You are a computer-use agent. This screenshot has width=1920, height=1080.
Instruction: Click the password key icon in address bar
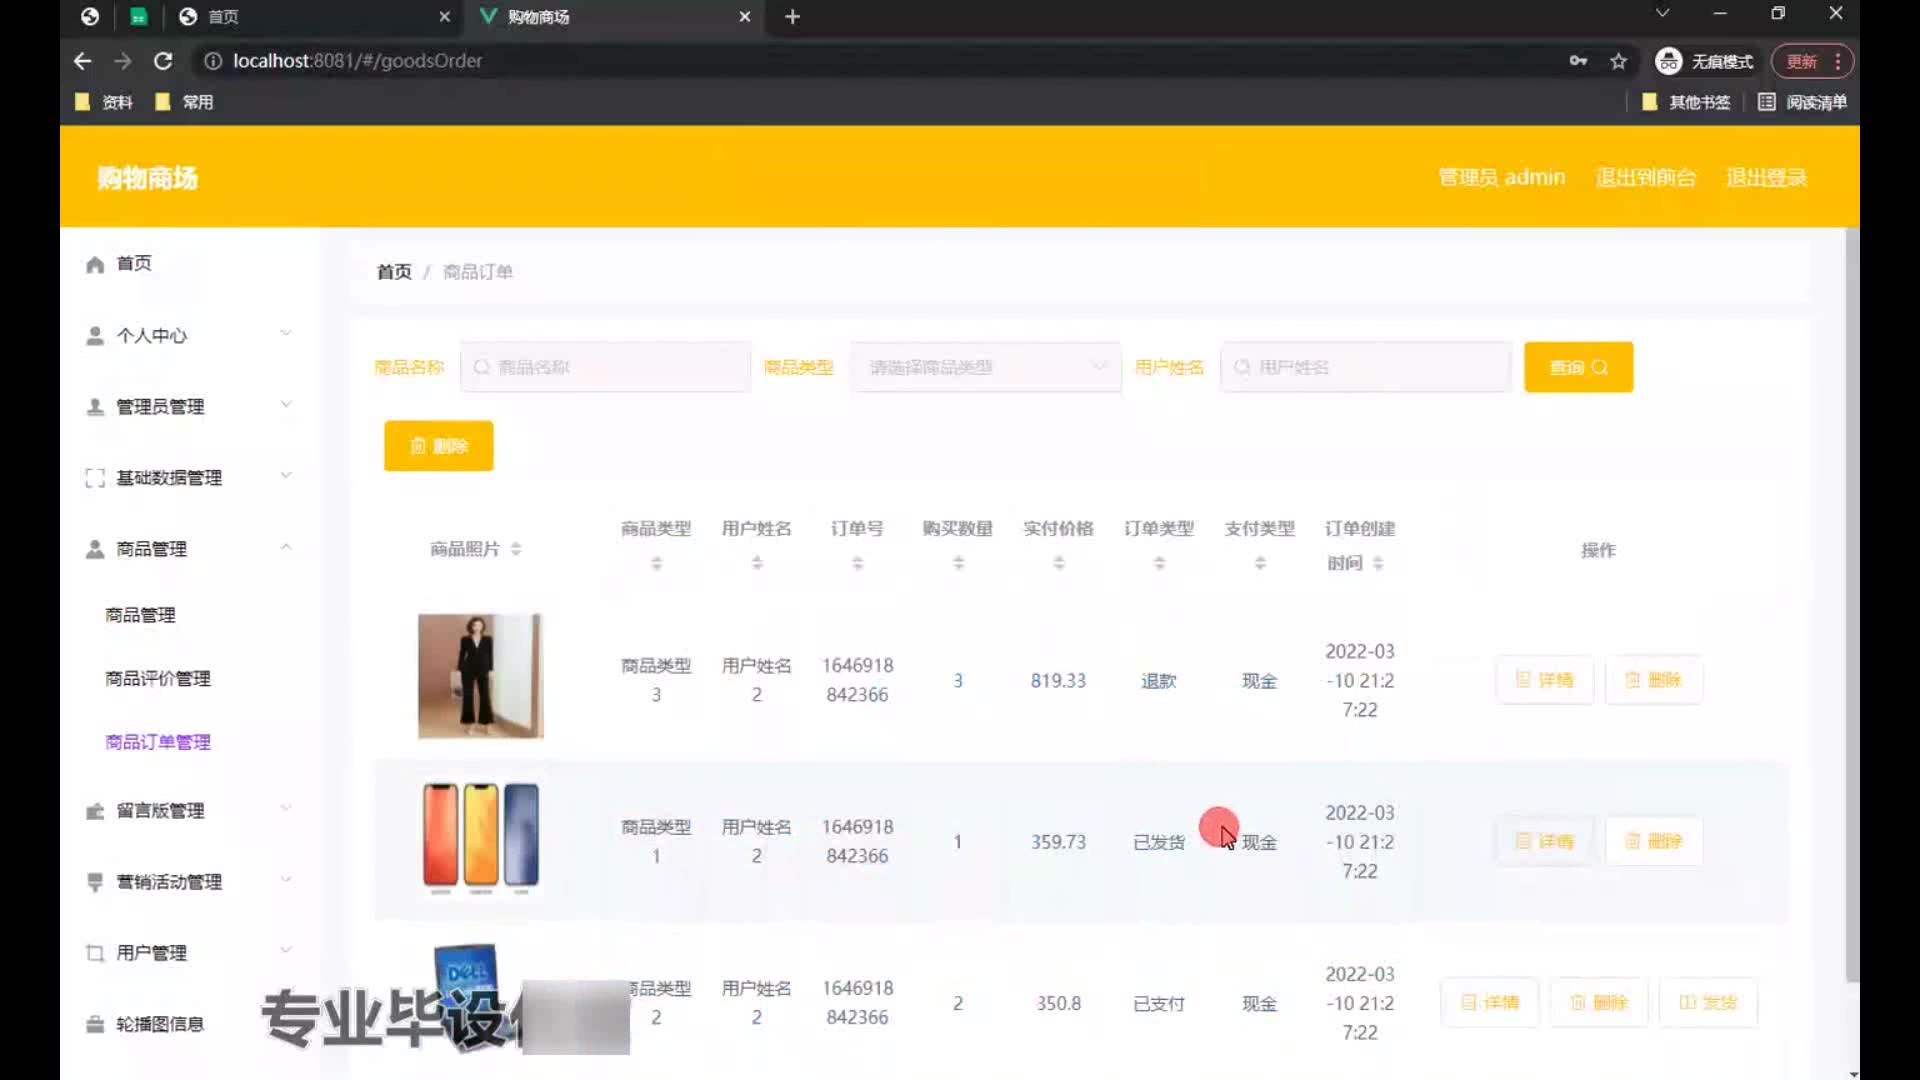pos(1578,61)
